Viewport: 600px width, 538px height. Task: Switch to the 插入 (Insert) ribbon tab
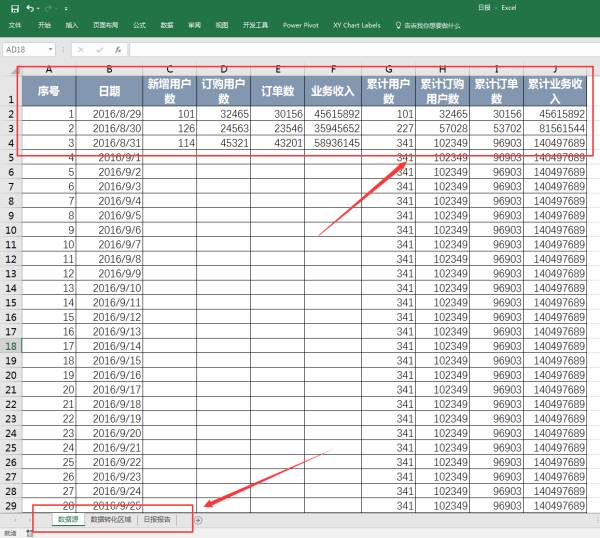coord(71,25)
